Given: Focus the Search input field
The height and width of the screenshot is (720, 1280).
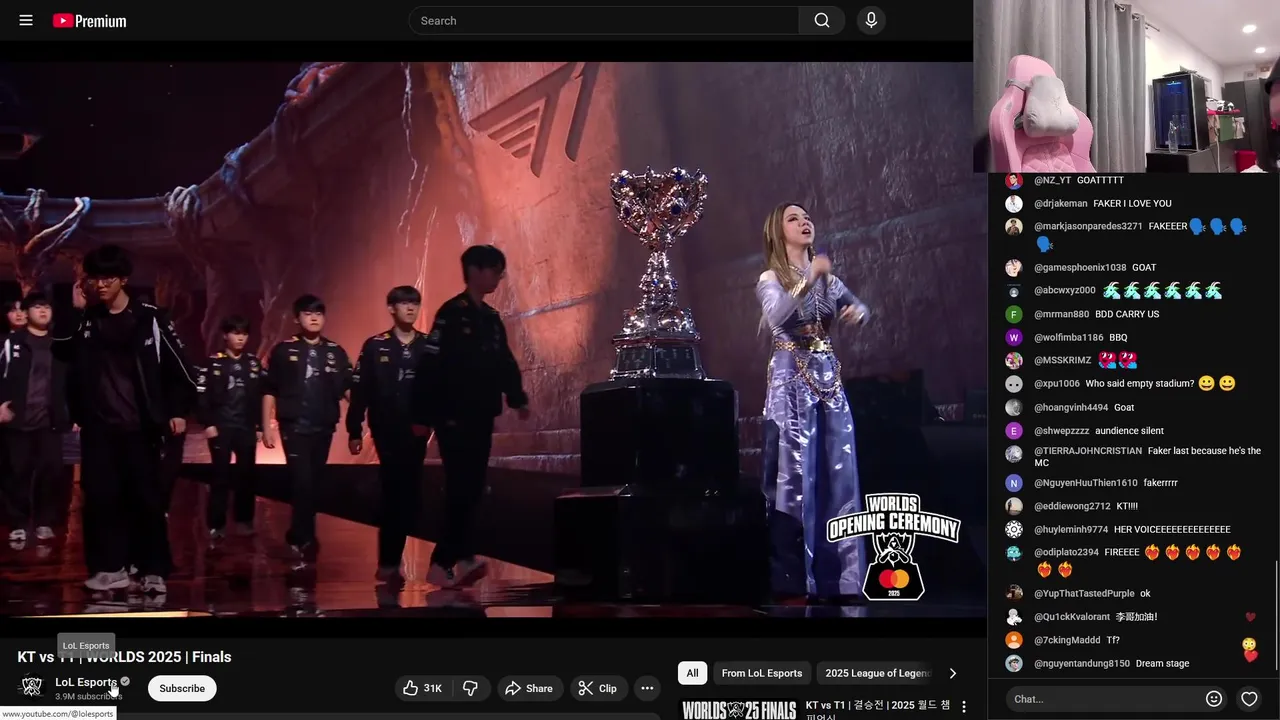Looking at the screenshot, I should [604, 20].
